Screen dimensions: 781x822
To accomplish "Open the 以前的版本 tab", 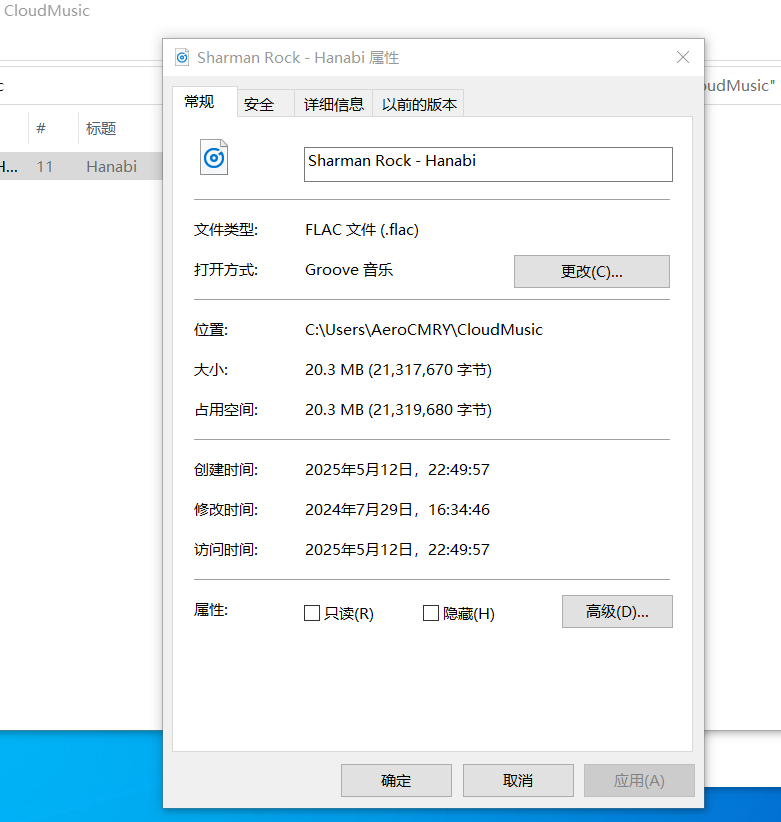I will pos(418,104).
